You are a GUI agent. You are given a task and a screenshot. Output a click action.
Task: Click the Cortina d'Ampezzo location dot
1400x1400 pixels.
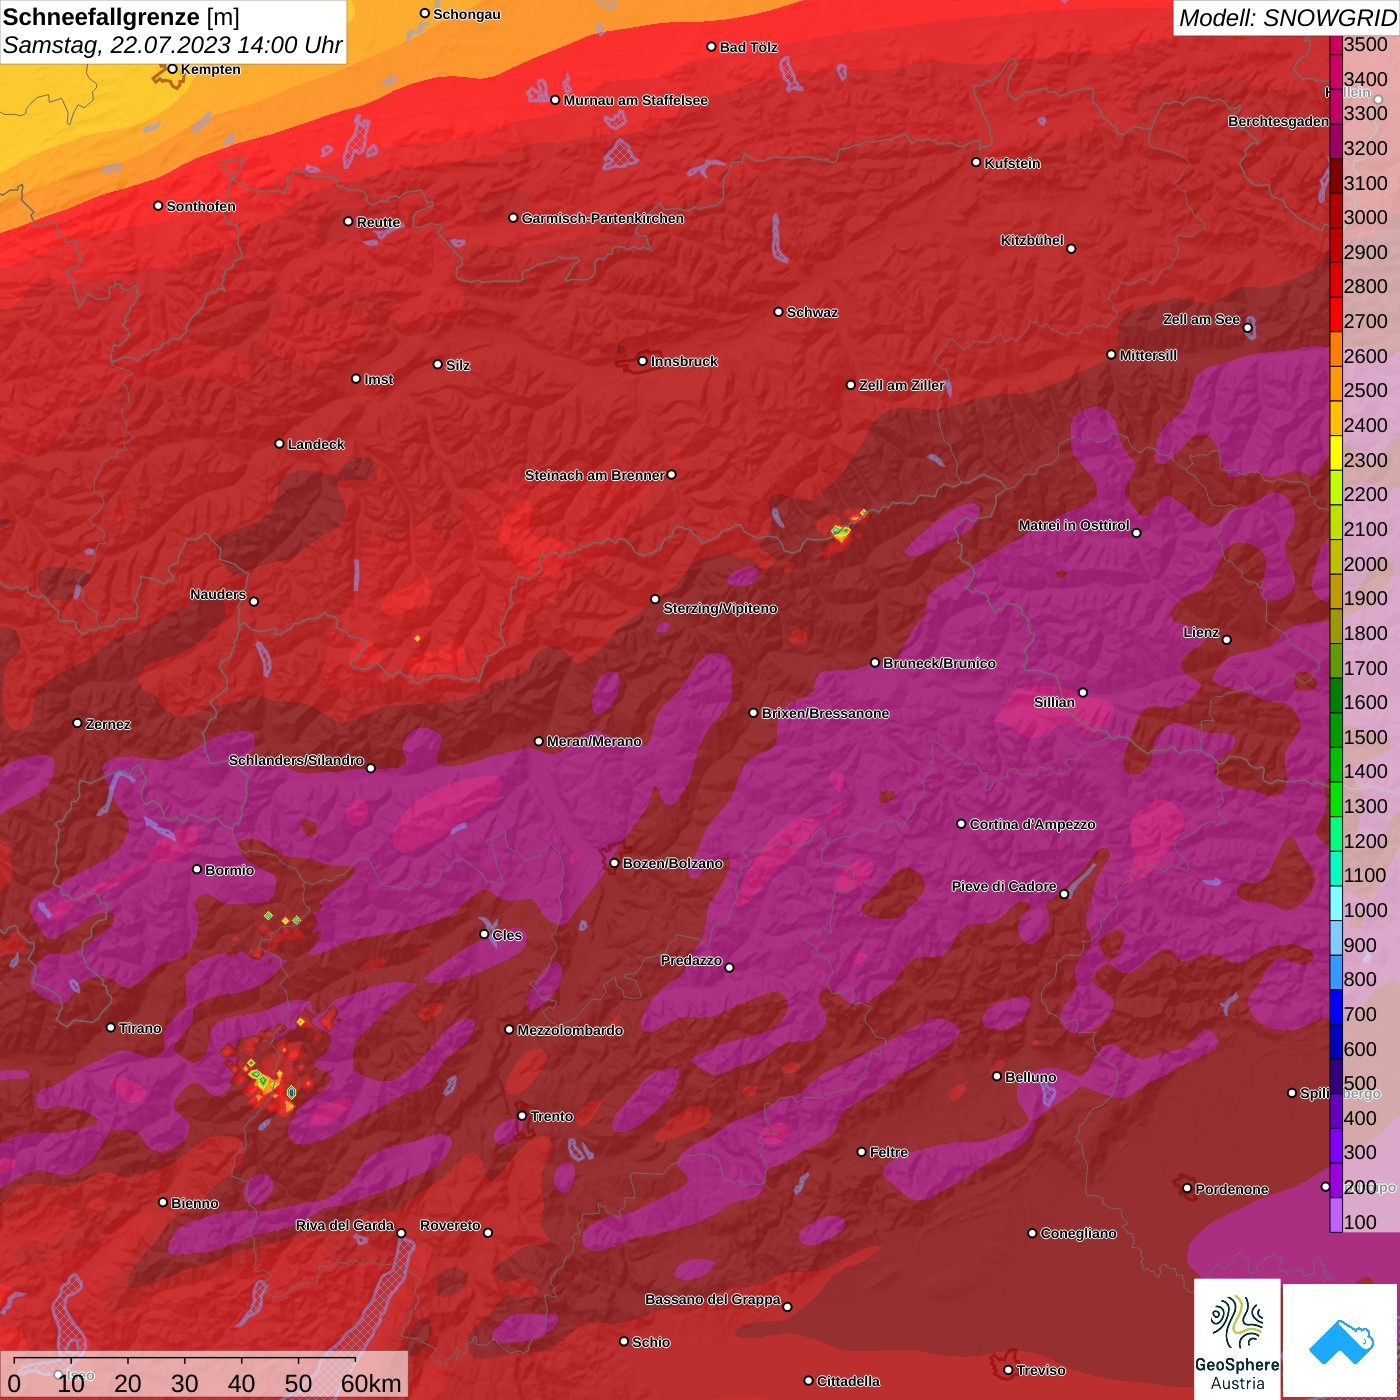coord(961,824)
